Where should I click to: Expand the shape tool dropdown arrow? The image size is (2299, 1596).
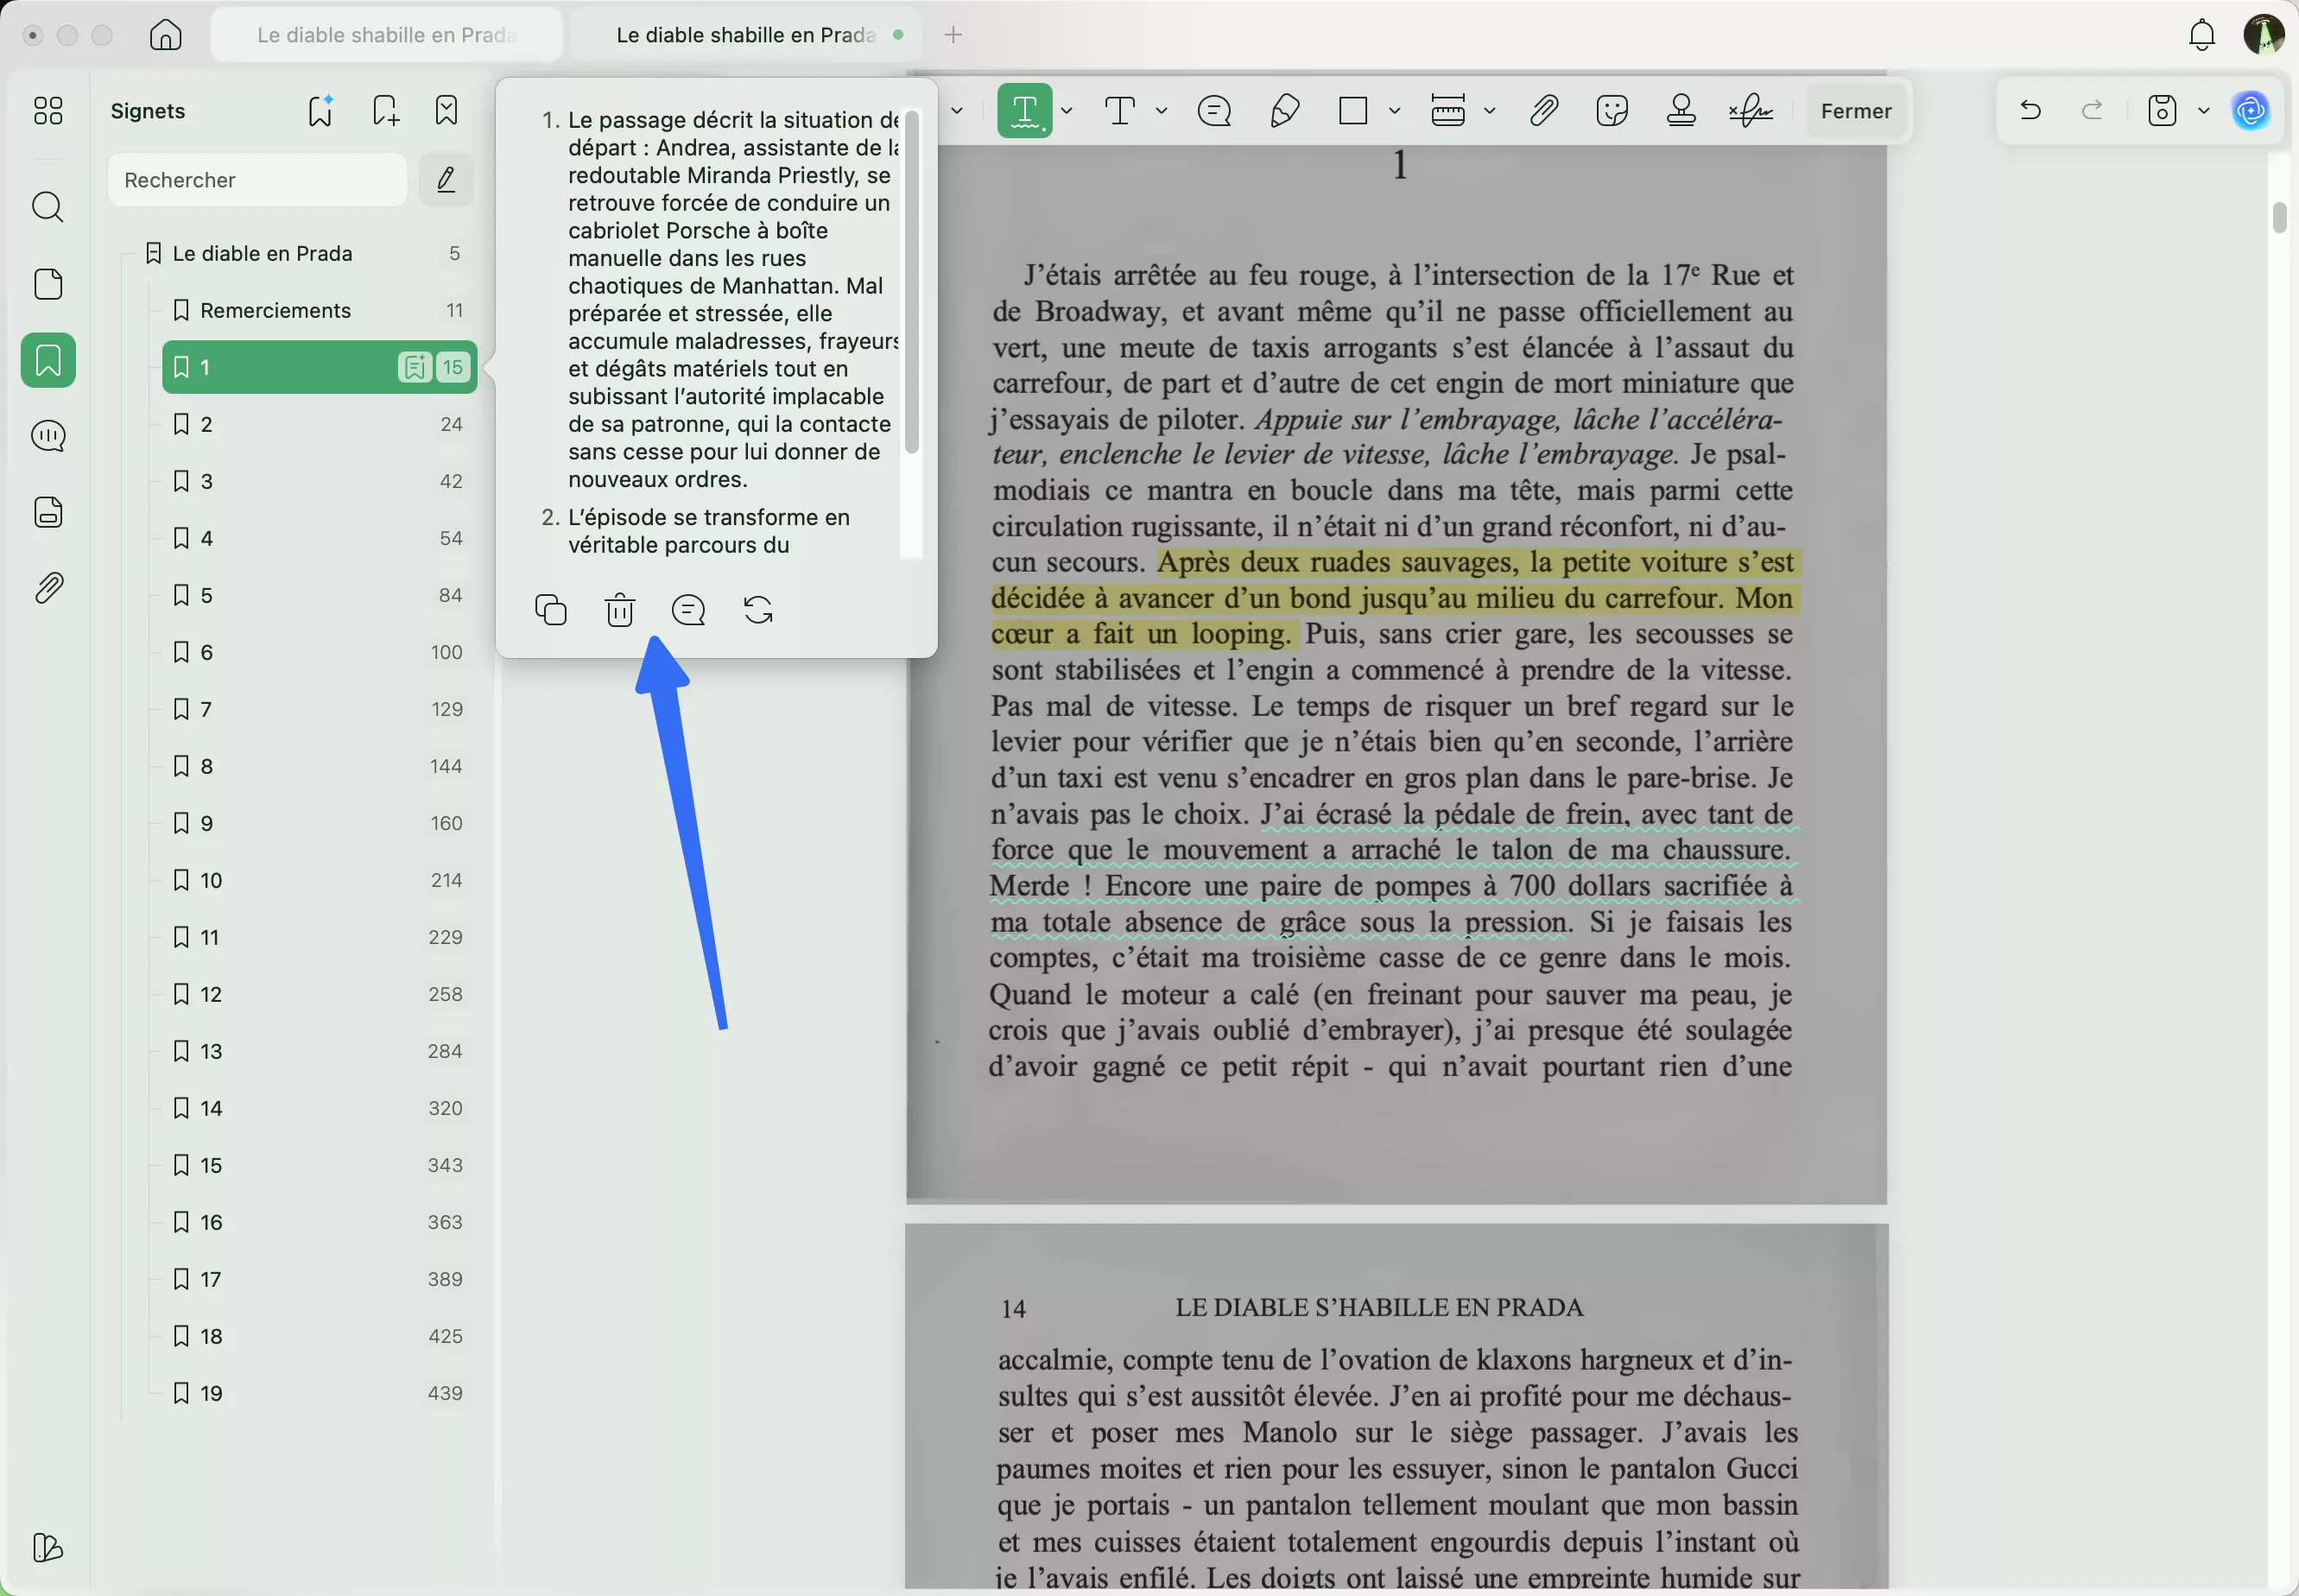(x=1395, y=110)
